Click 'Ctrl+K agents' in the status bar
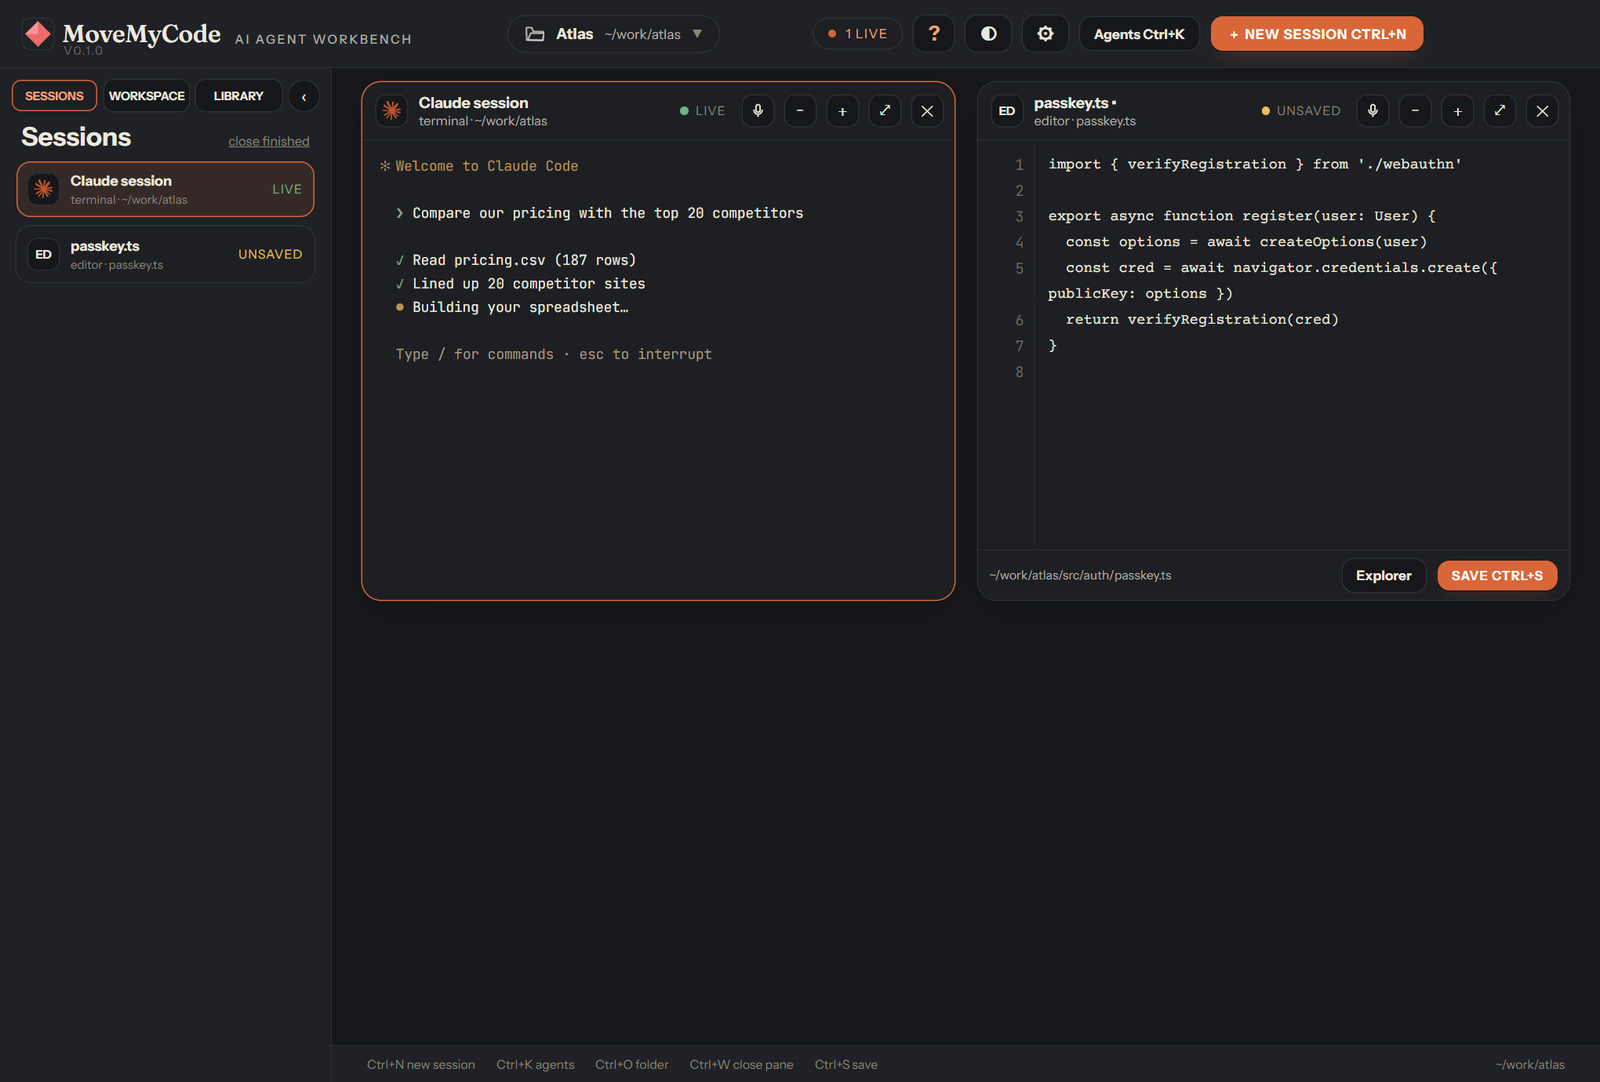 coord(535,1065)
